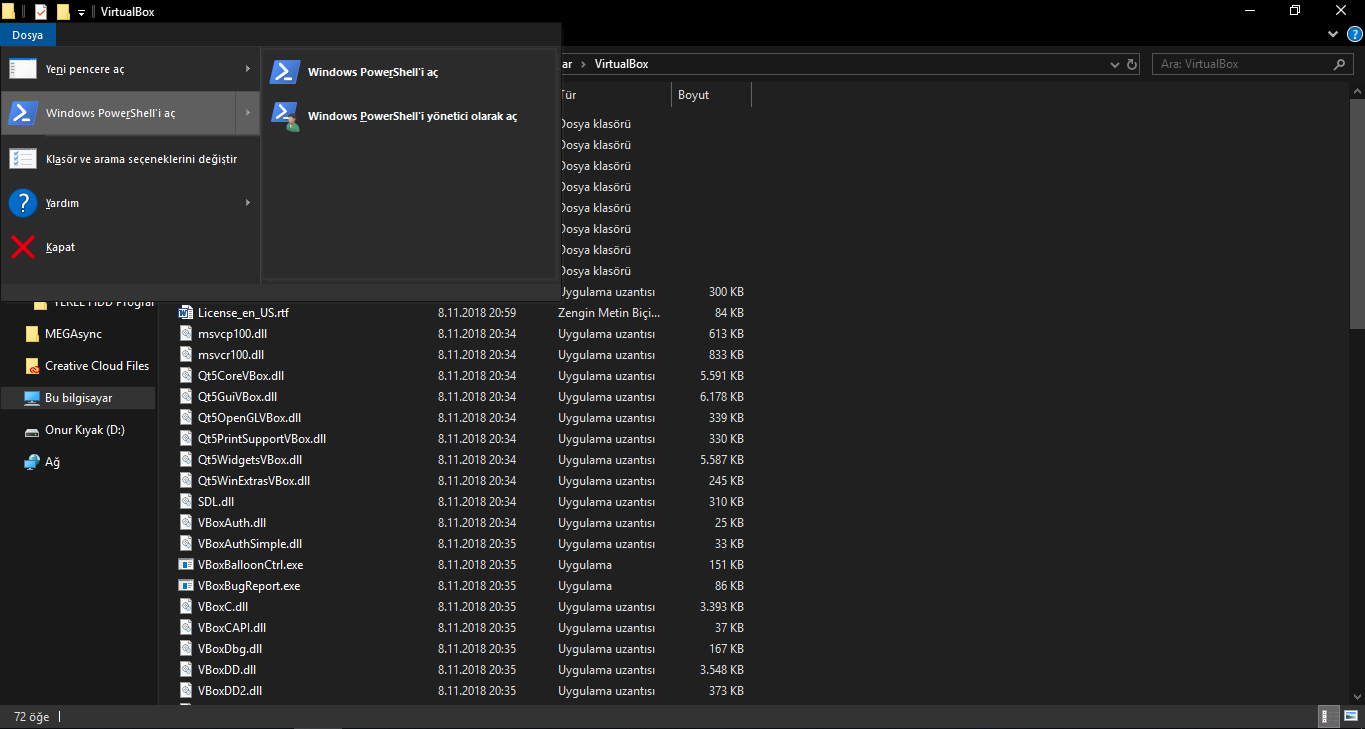
Task: Click the New folder quick access icon
Action: pos(63,12)
